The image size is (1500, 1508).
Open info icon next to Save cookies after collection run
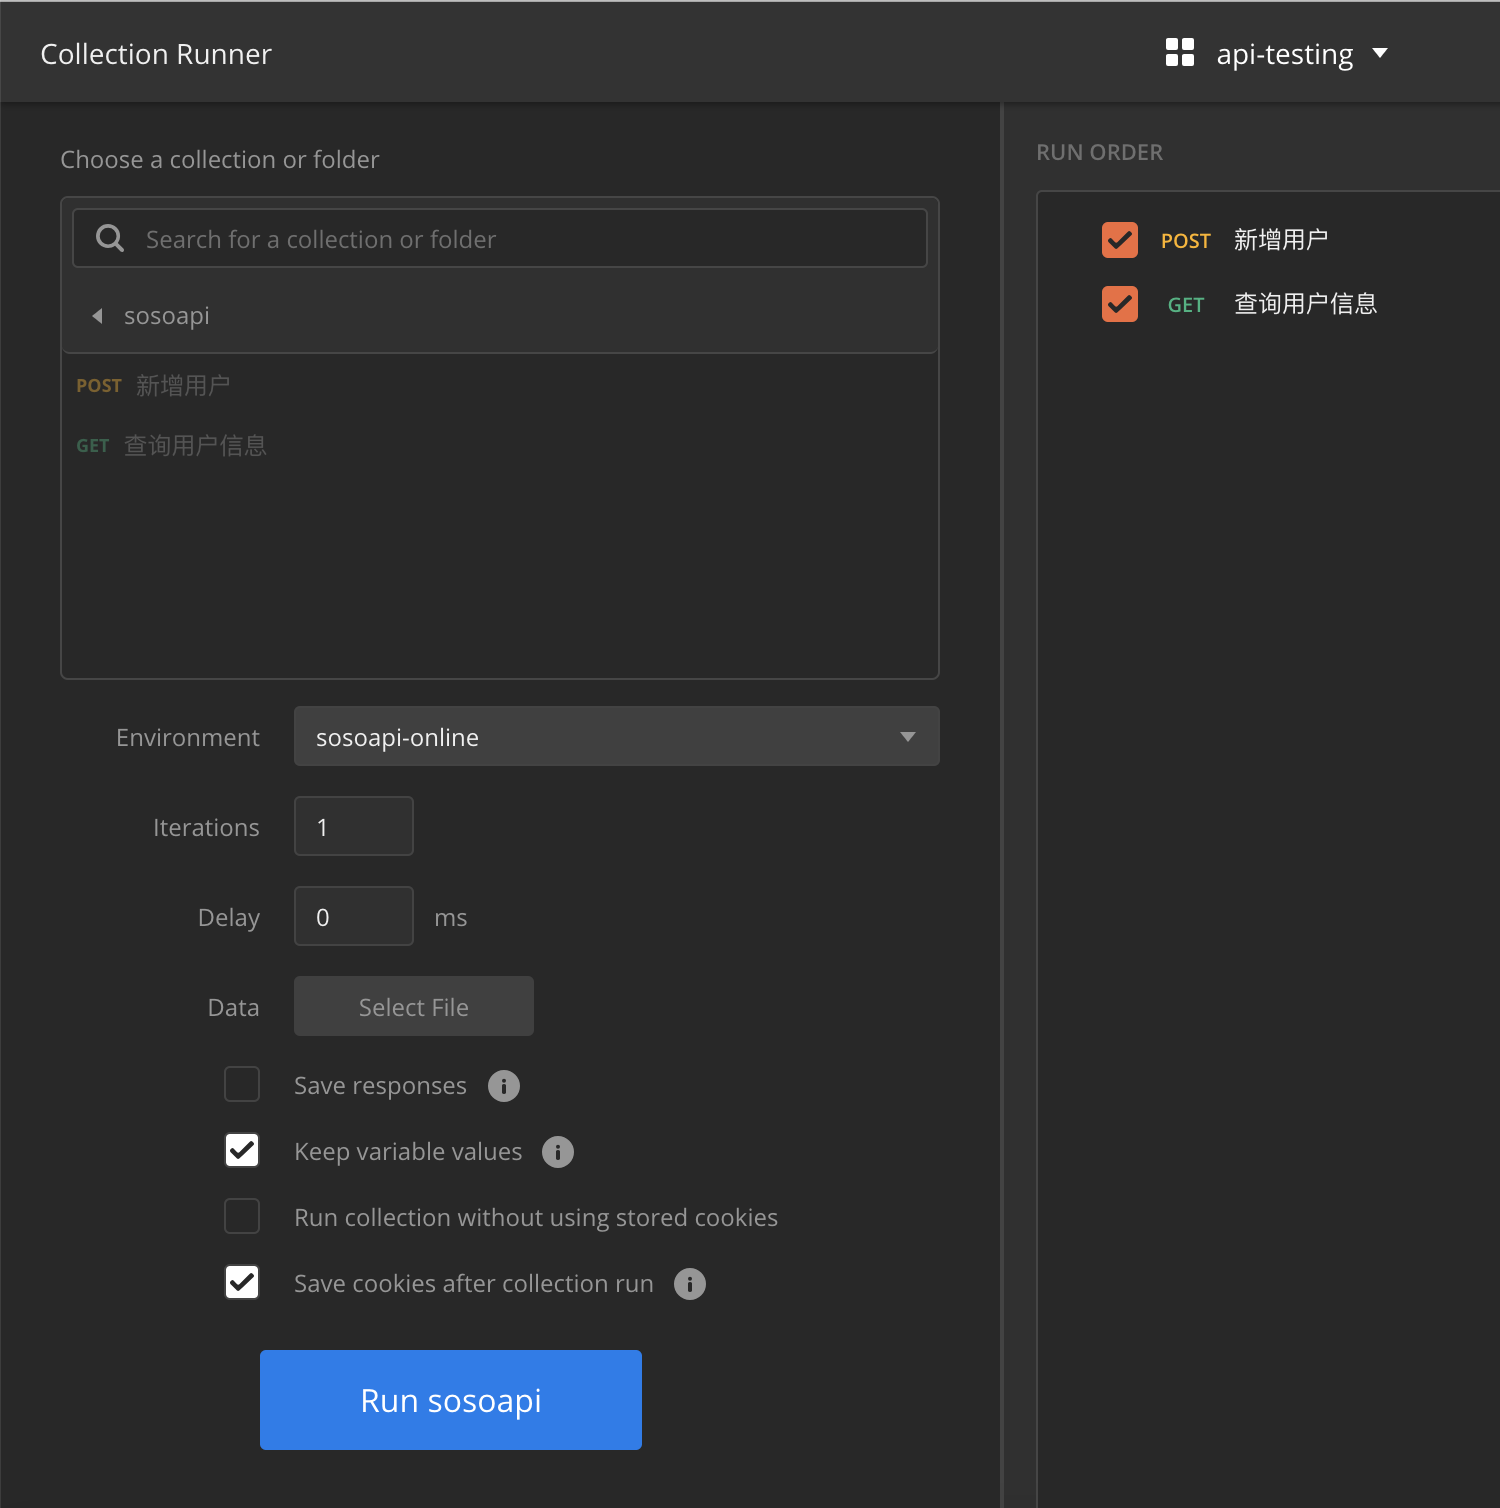(690, 1284)
